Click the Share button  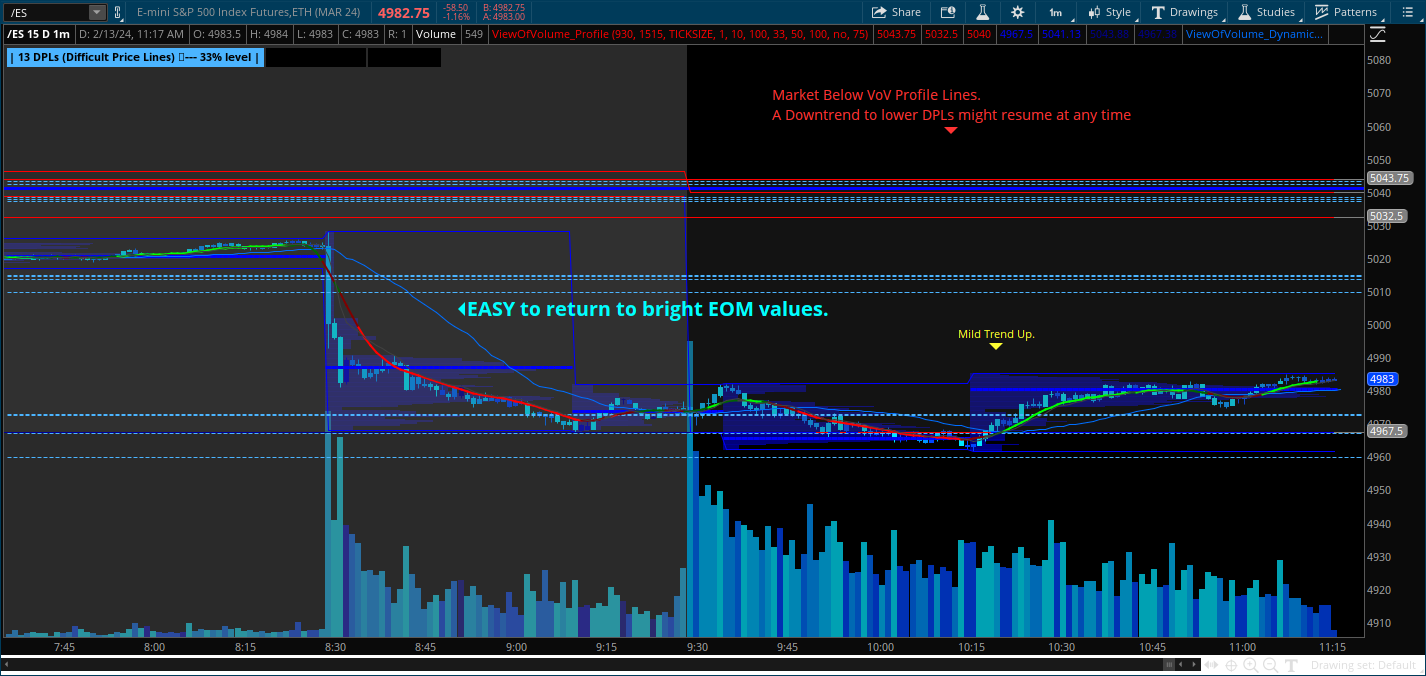click(896, 12)
